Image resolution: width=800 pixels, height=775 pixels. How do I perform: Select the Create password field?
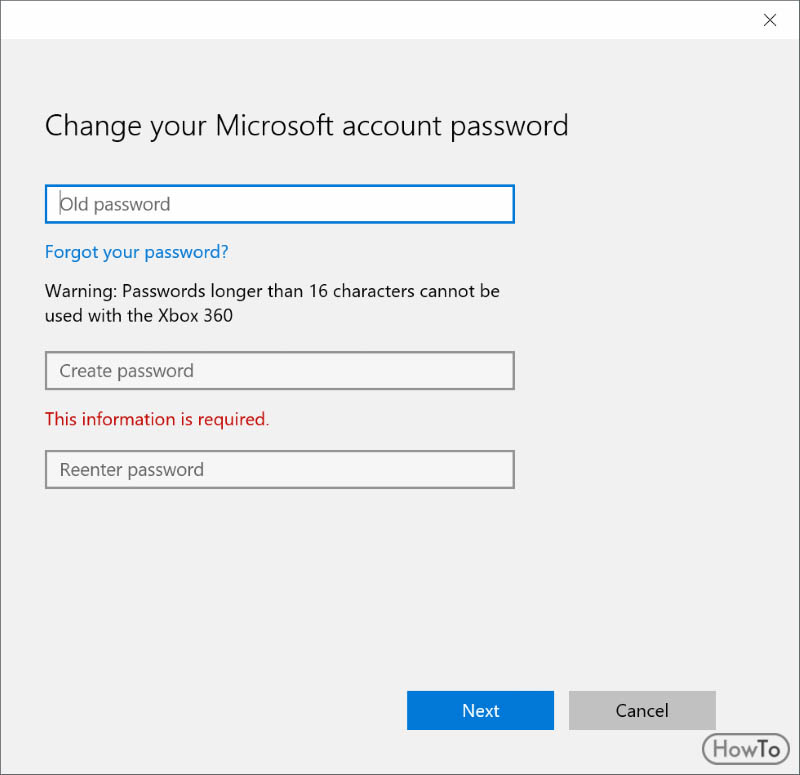280,370
